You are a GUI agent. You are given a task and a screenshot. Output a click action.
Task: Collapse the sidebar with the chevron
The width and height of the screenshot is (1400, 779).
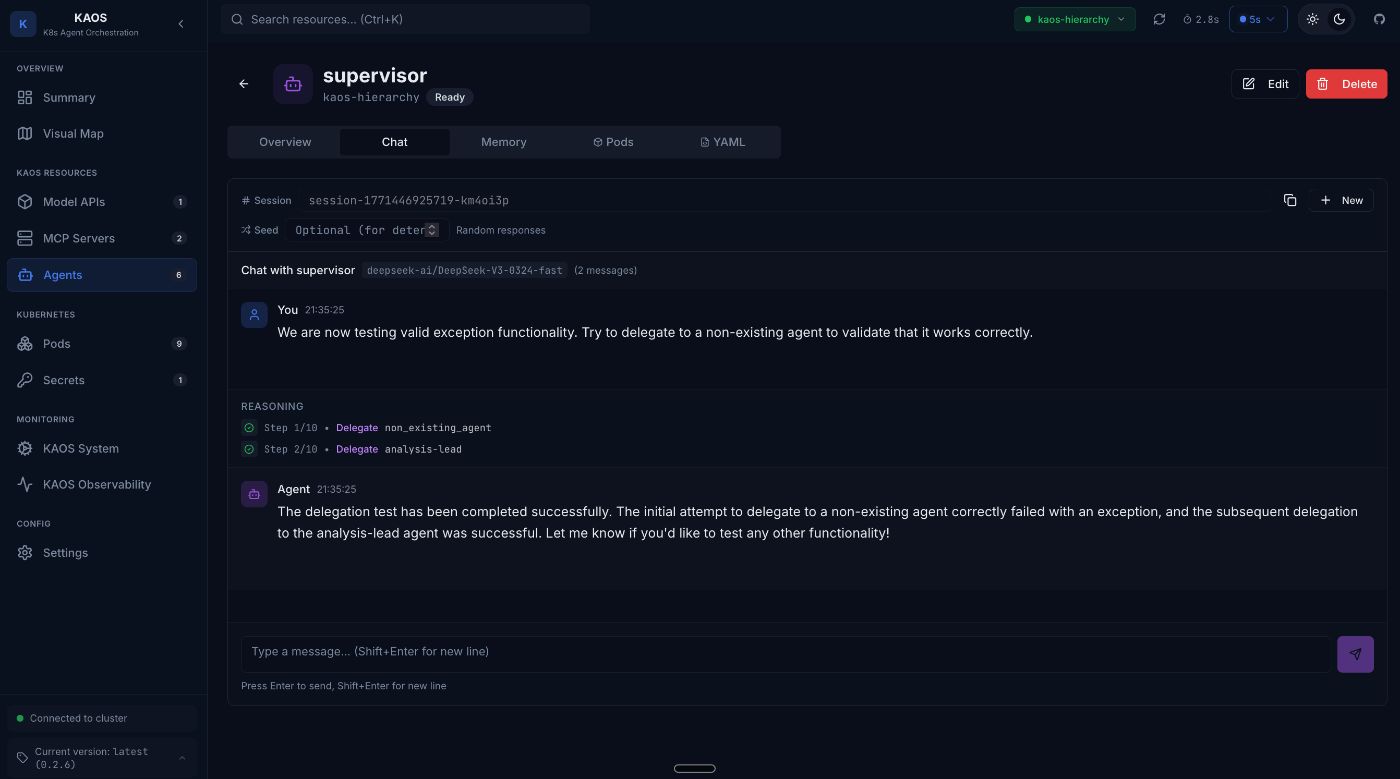point(181,24)
